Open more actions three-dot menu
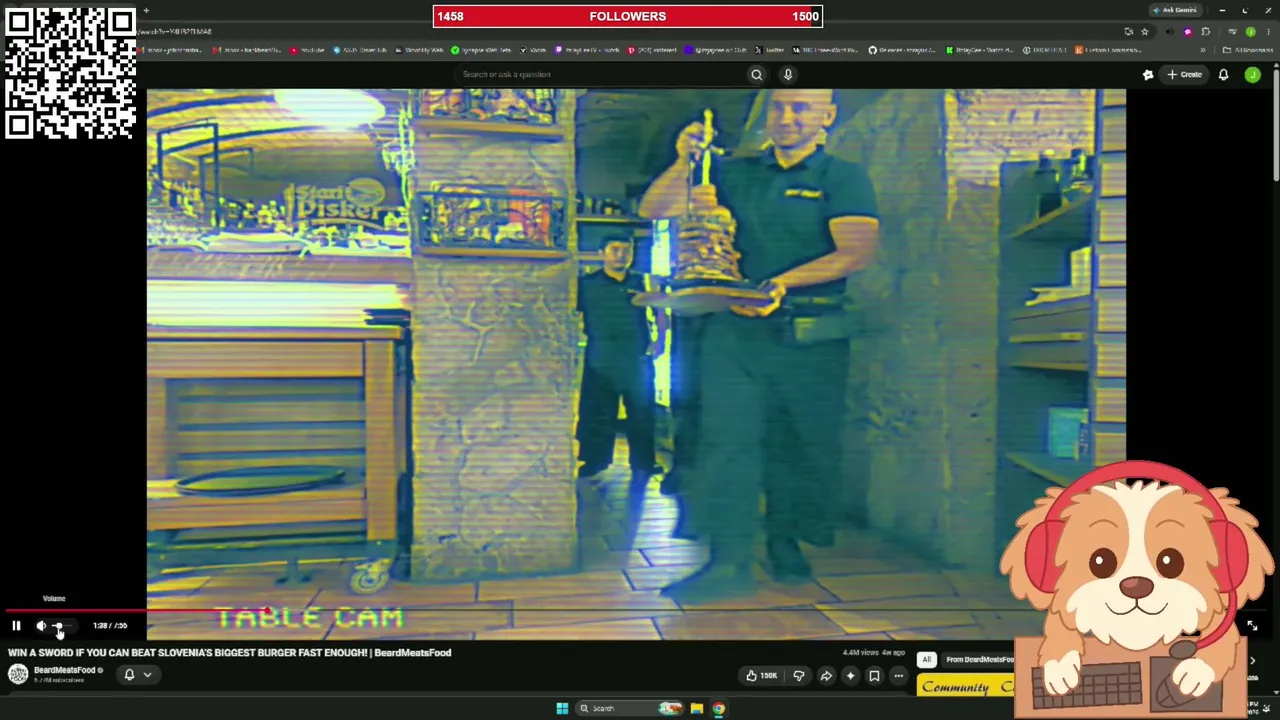Image resolution: width=1280 pixels, height=720 pixels. [898, 676]
